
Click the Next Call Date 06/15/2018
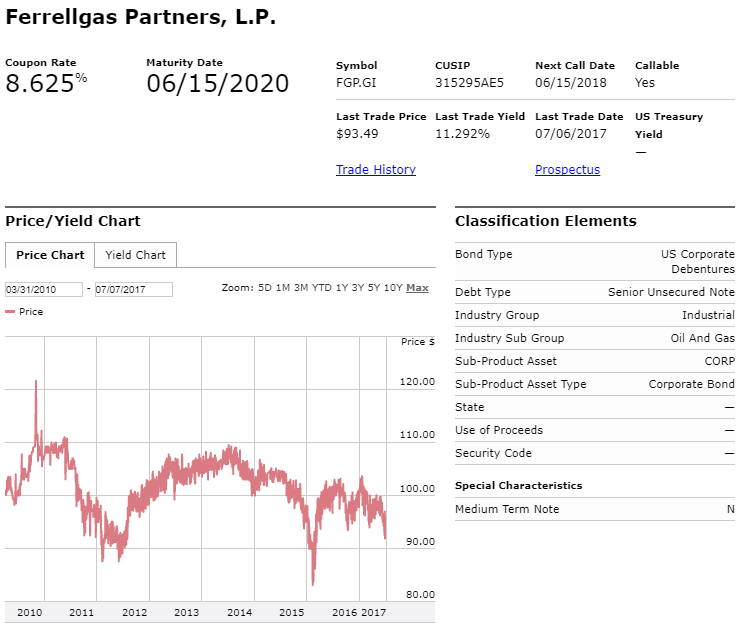(x=571, y=83)
